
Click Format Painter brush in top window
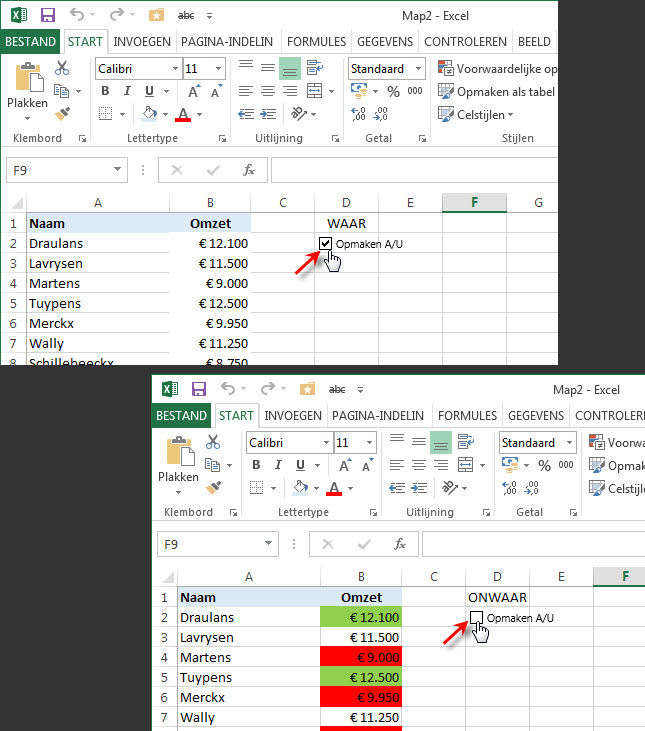62,113
